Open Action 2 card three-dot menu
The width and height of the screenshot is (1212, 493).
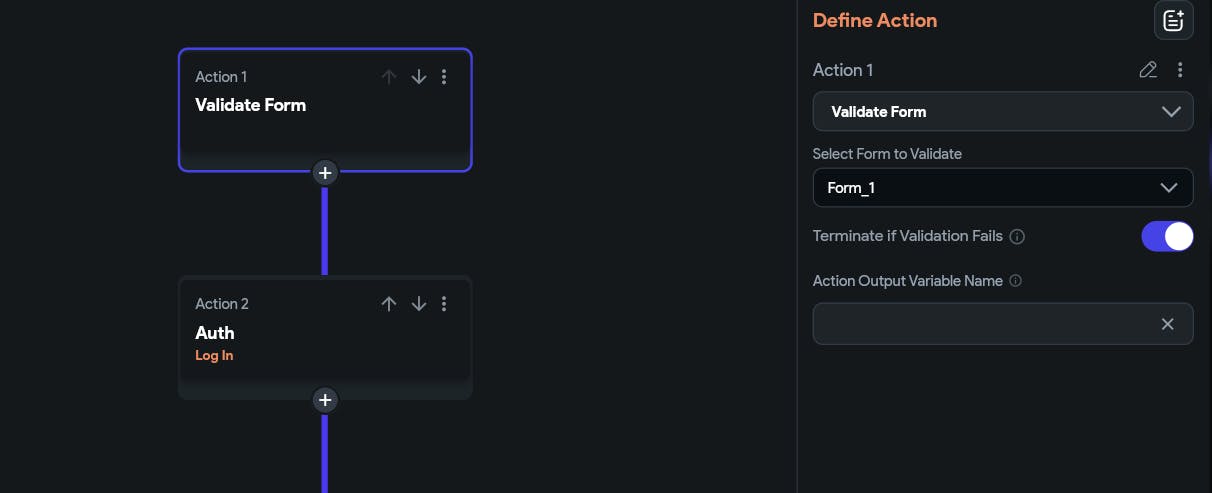click(444, 304)
